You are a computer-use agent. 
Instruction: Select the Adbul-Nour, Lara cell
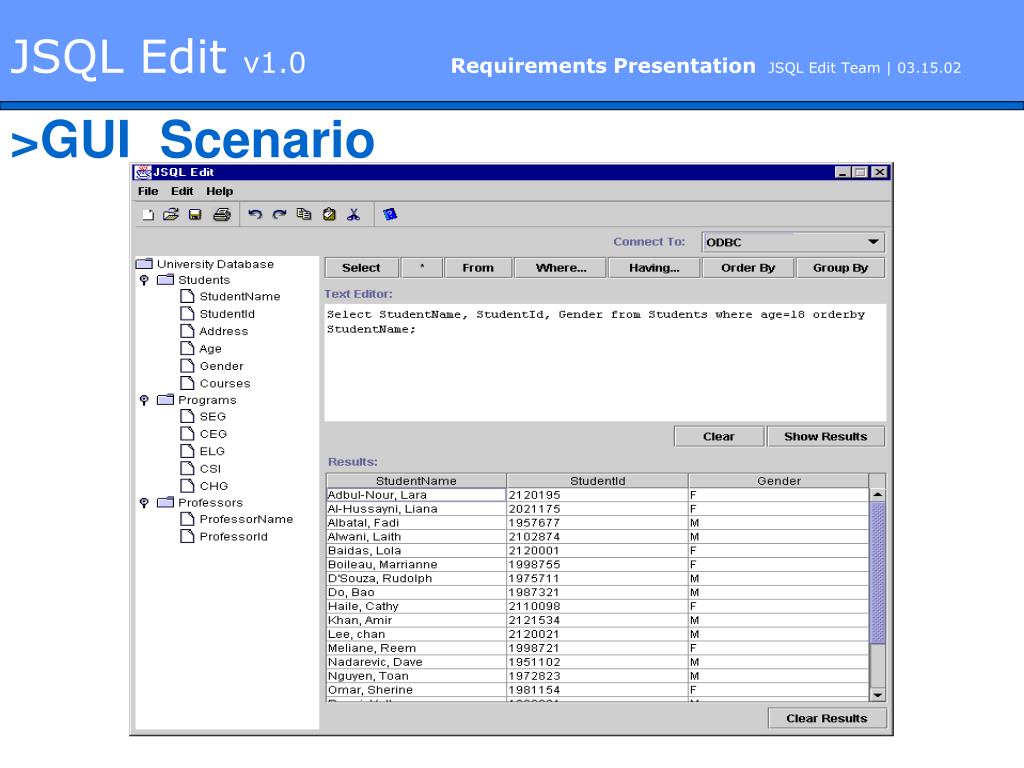click(416, 495)
